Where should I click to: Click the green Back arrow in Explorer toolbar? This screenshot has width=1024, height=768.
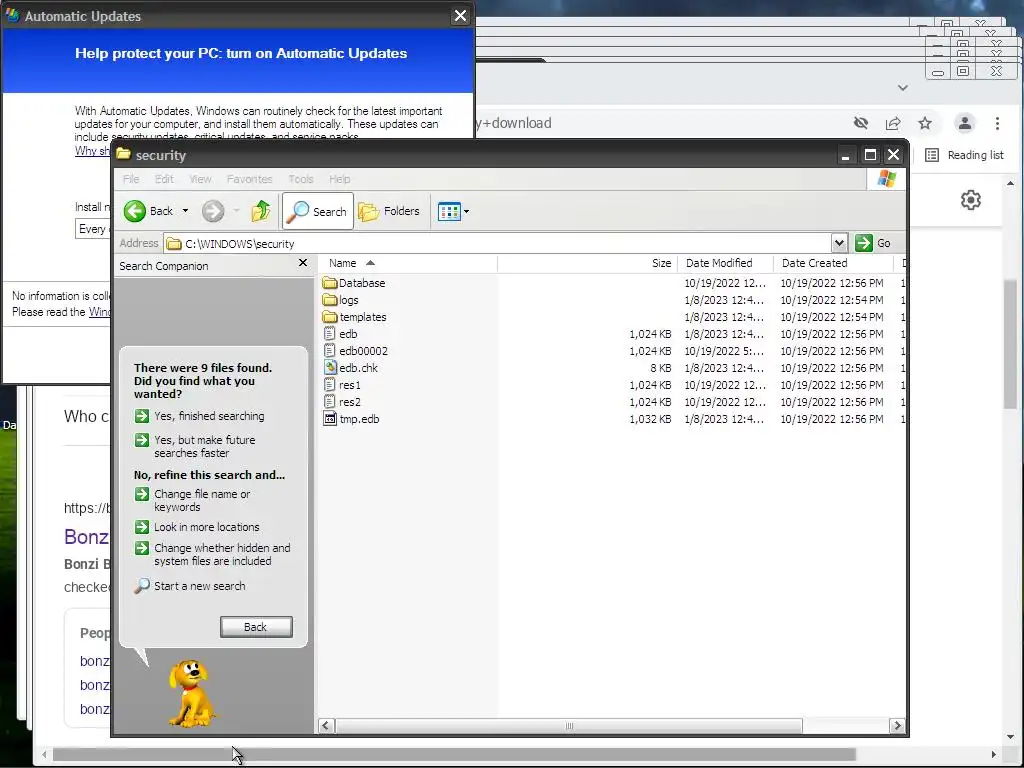tap(135, 211)
